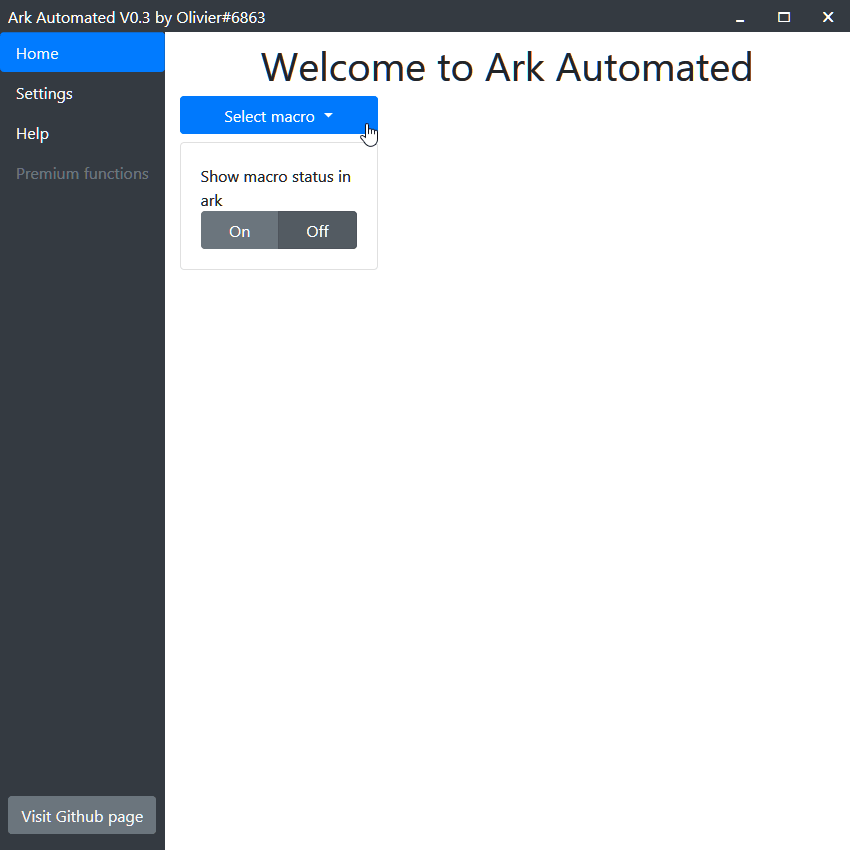Close the Ark Automated window
This screenshot has width=850, height=850.
(x=828, y=17)
